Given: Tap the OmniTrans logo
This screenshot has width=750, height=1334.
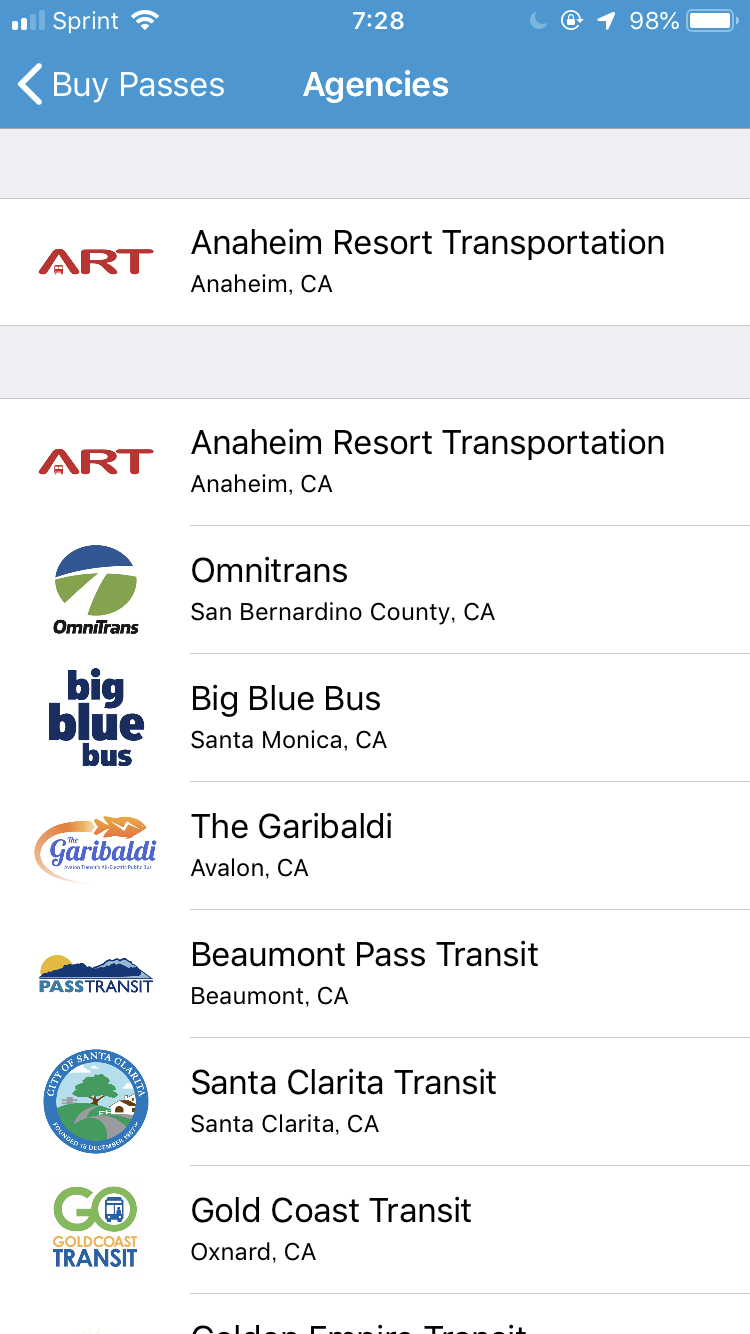Looking at the screenshot, I should pyautogui.click(x=96, y=590).
